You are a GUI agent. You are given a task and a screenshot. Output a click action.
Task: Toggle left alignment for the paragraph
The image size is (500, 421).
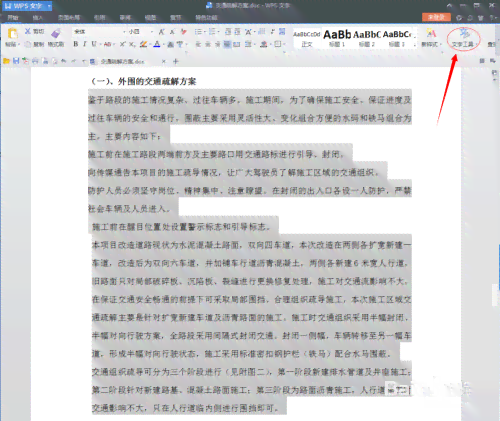[x=198, y=44]
